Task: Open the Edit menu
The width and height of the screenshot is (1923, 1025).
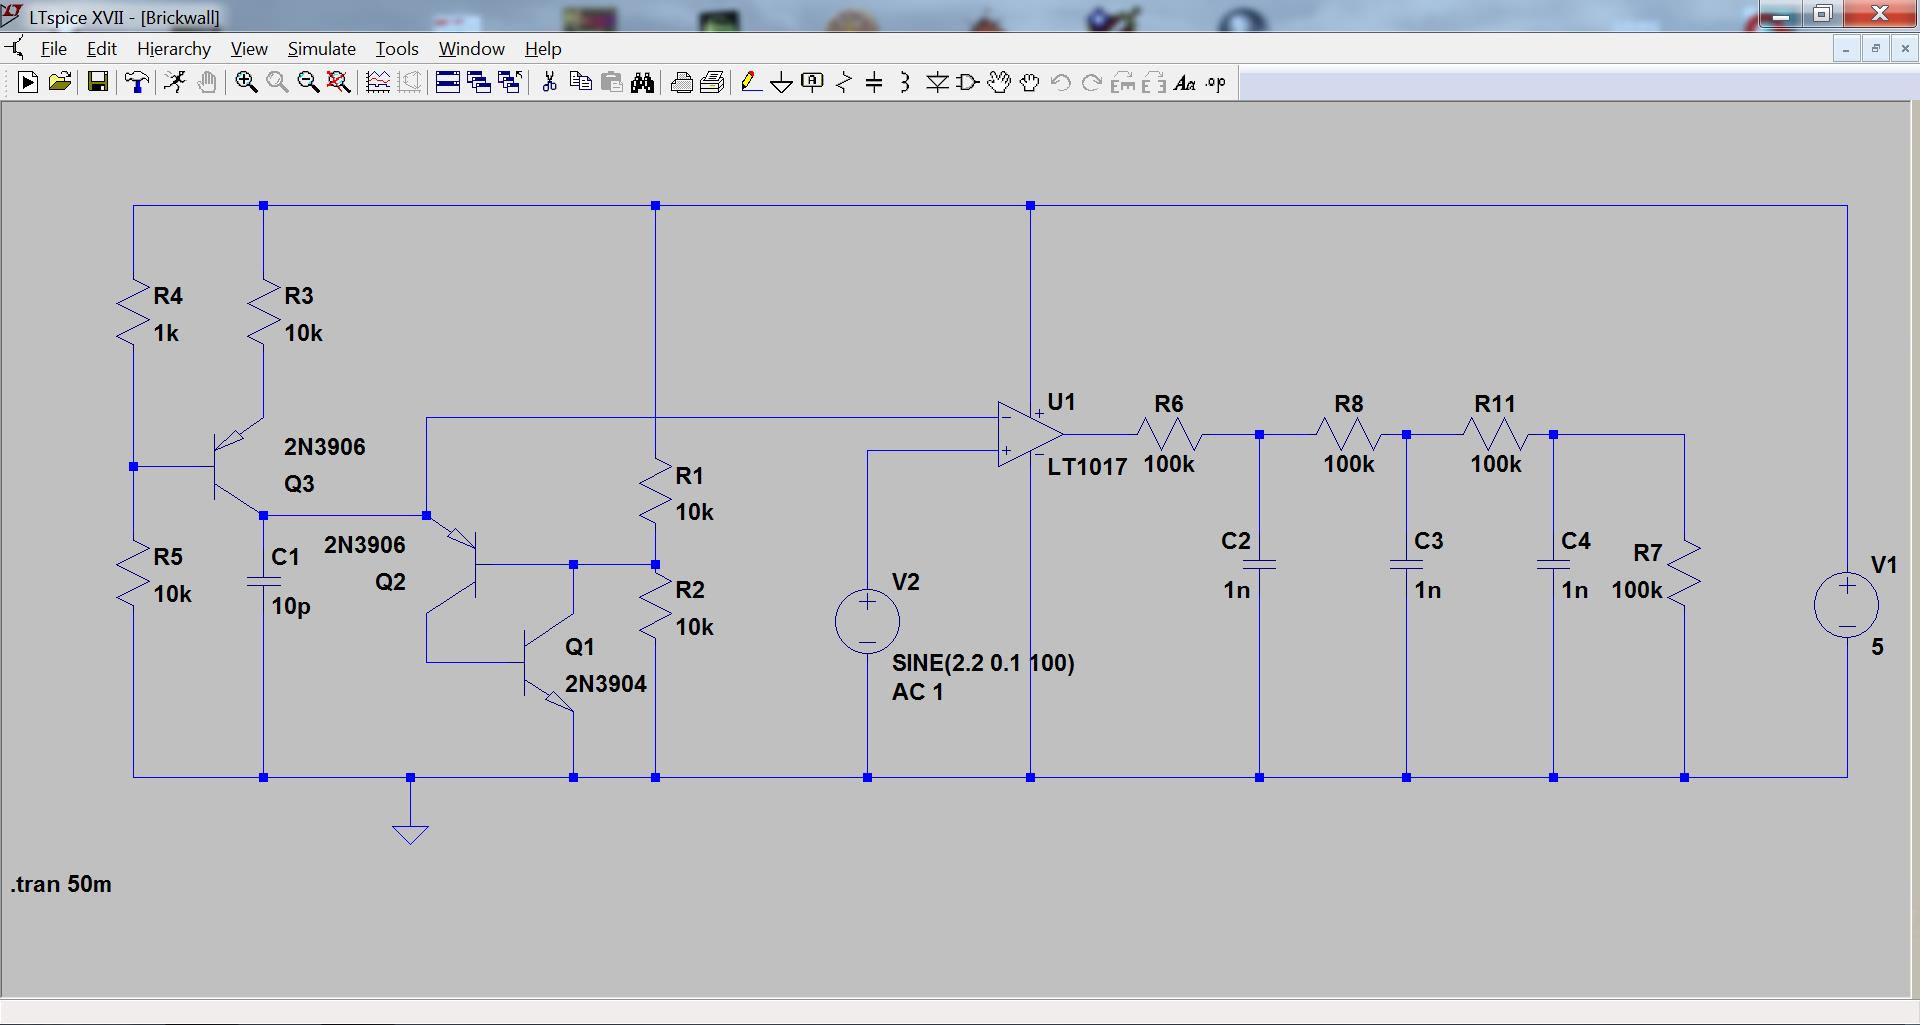Action: click(x=101, y=48)
